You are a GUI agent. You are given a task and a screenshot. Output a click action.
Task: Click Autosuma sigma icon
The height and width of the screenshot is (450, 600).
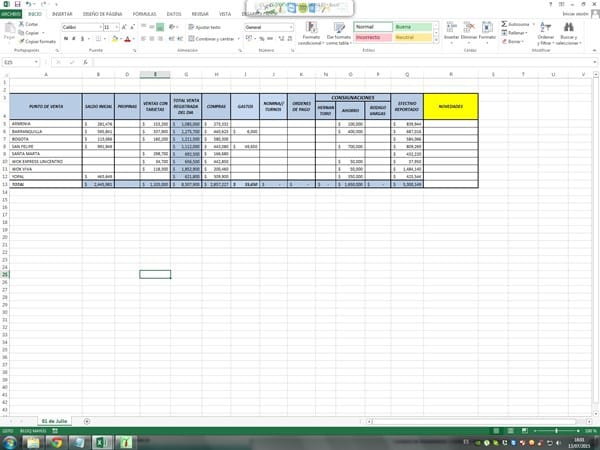[x=504, y=24]
